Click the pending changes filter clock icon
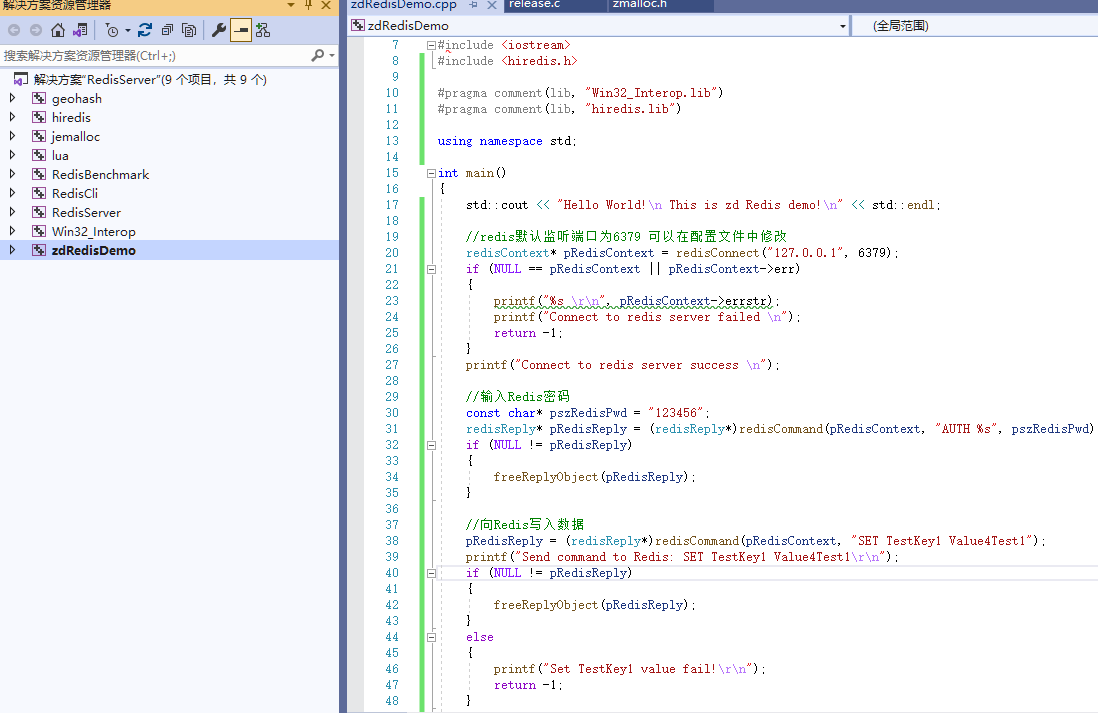Viewport: 1098px width, 713px height. (x=111, y=30)
